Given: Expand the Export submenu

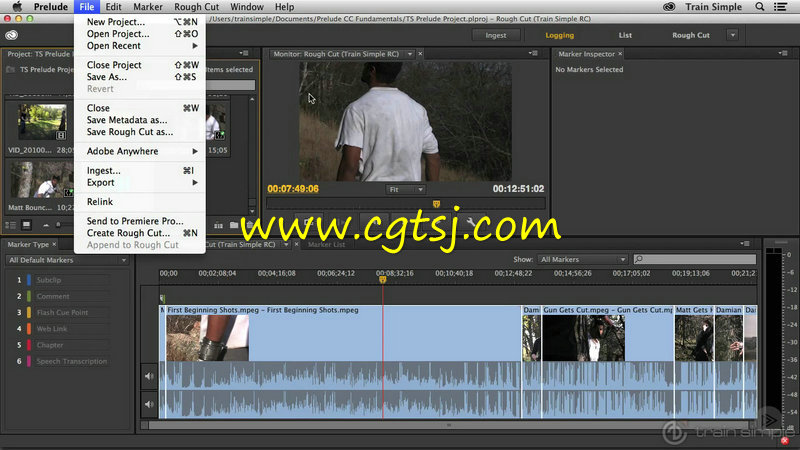Looking at the screenshot, I should 140,182.
